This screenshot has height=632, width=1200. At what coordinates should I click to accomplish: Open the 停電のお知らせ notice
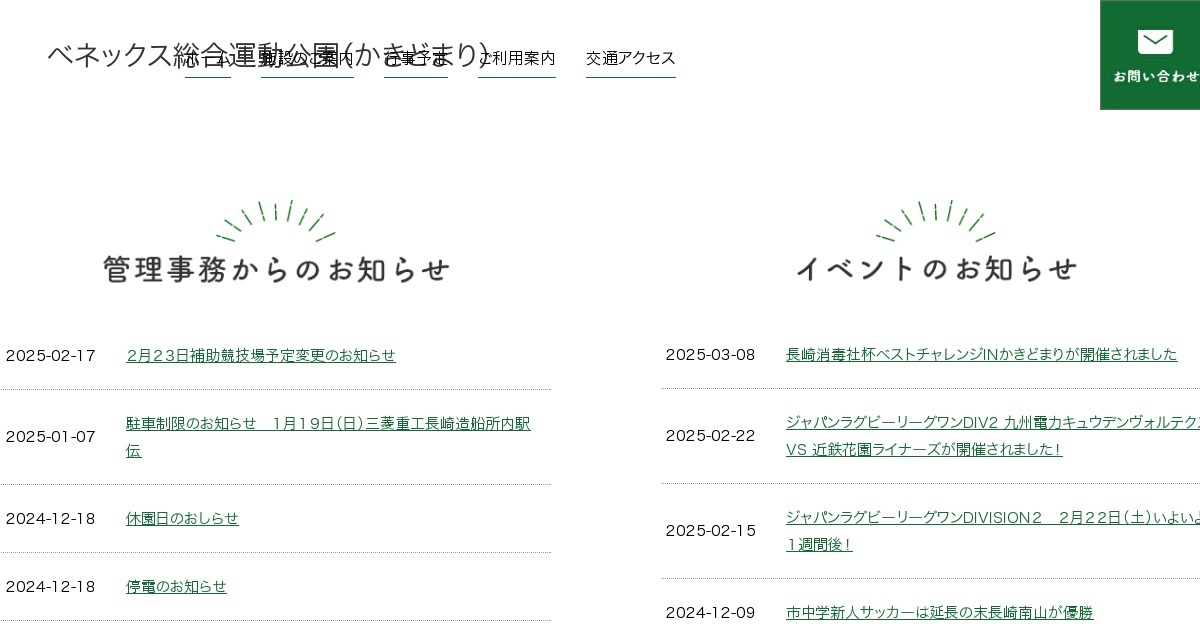point(176,587)
